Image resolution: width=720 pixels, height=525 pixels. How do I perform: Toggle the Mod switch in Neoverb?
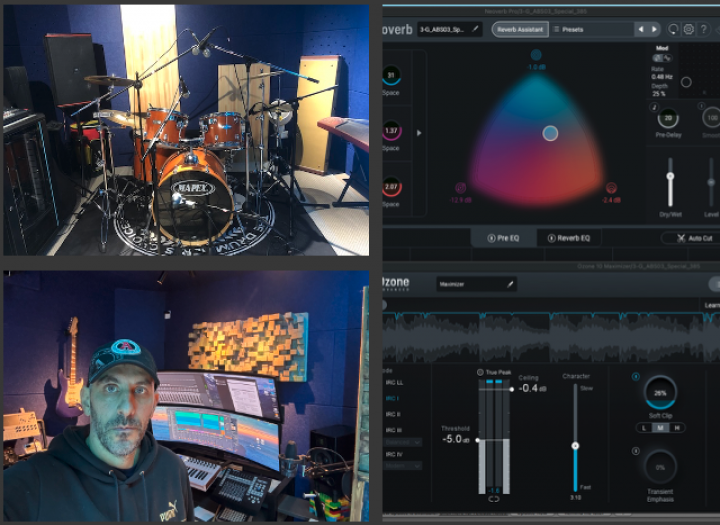click(x=661, y=58)
